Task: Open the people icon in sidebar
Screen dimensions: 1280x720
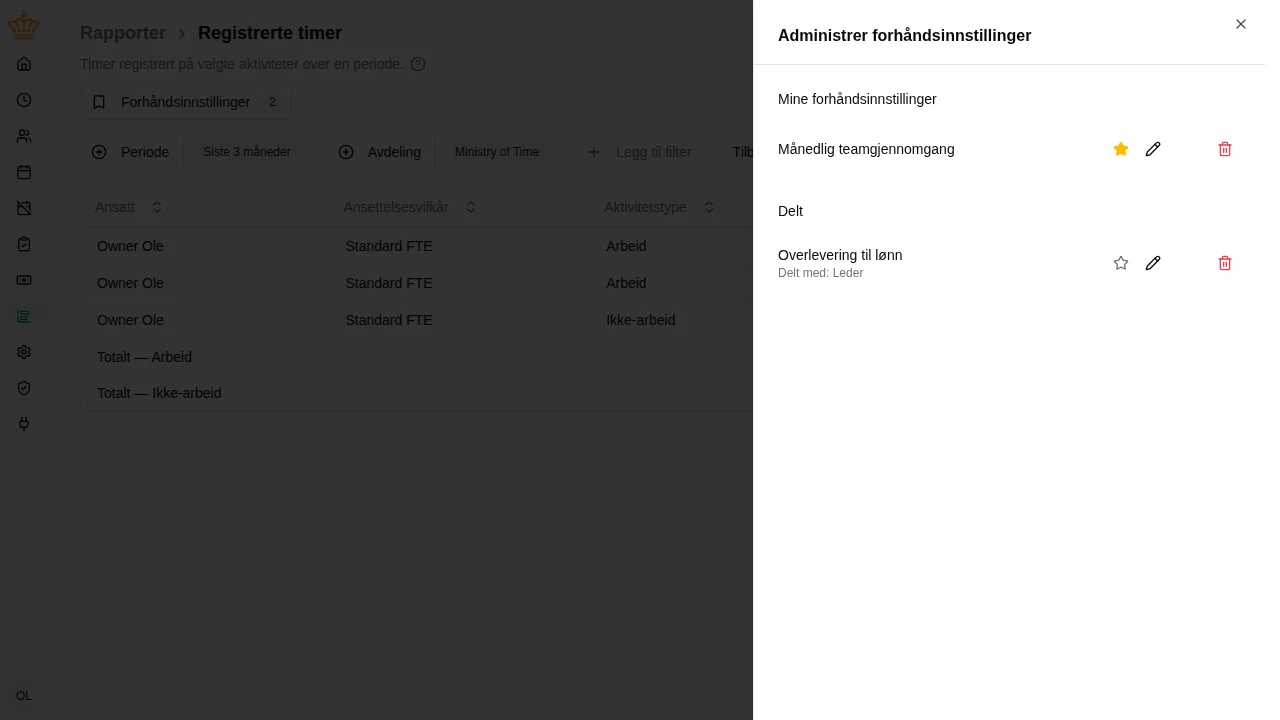Action: point(24,136)
